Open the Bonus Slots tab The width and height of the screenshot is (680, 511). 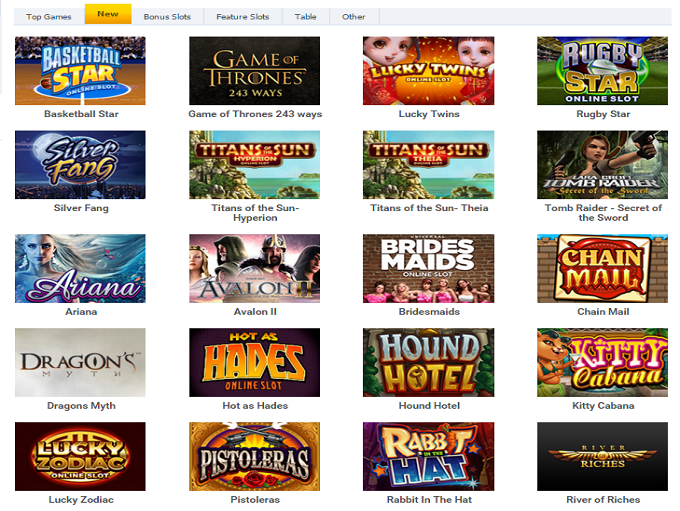click(167, 17)
